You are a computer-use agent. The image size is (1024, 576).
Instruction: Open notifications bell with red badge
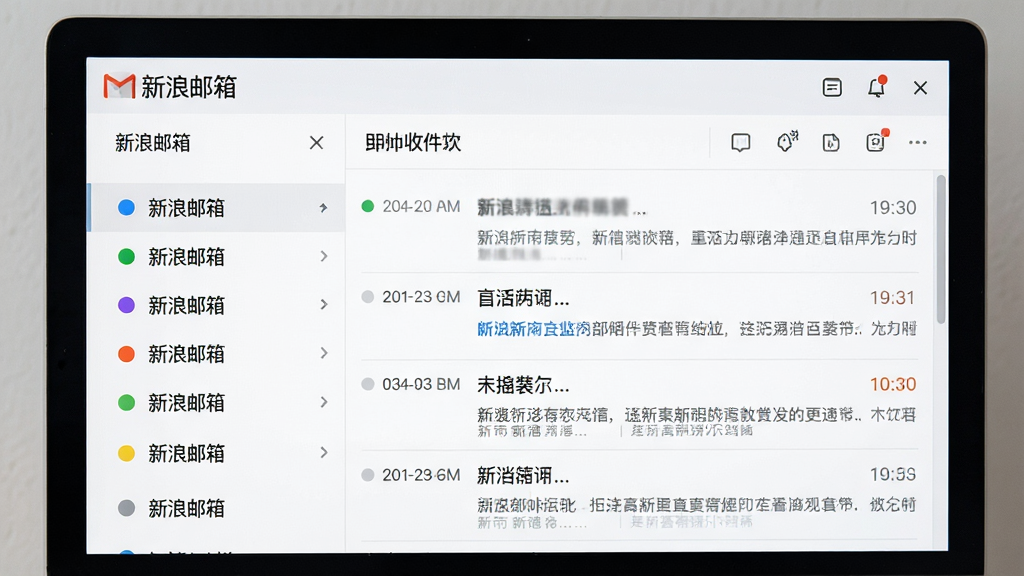click(877, 87)
